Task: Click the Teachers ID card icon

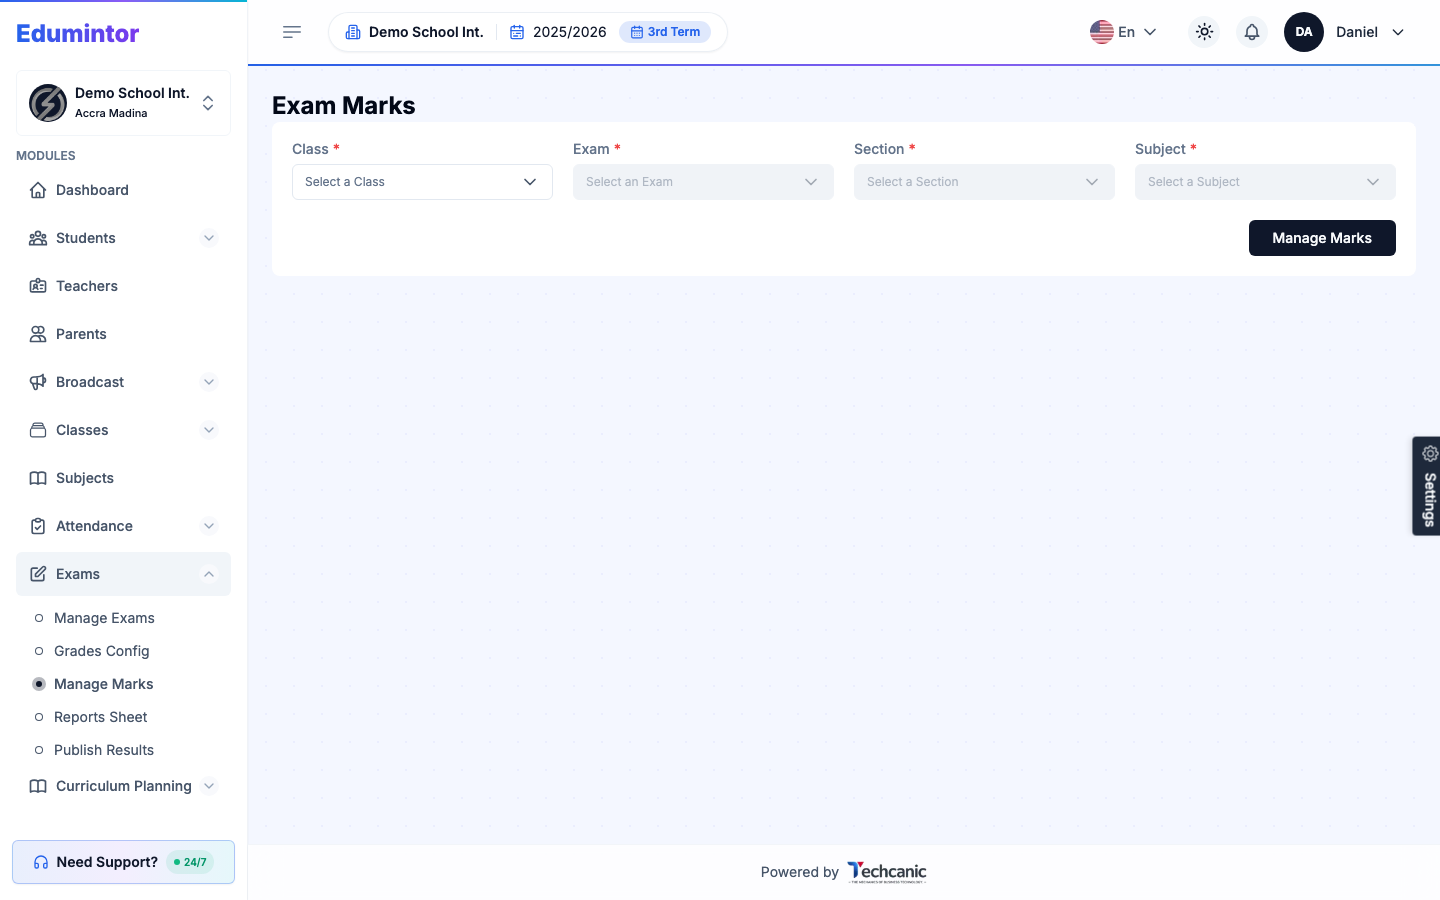Action: [38, 286]
